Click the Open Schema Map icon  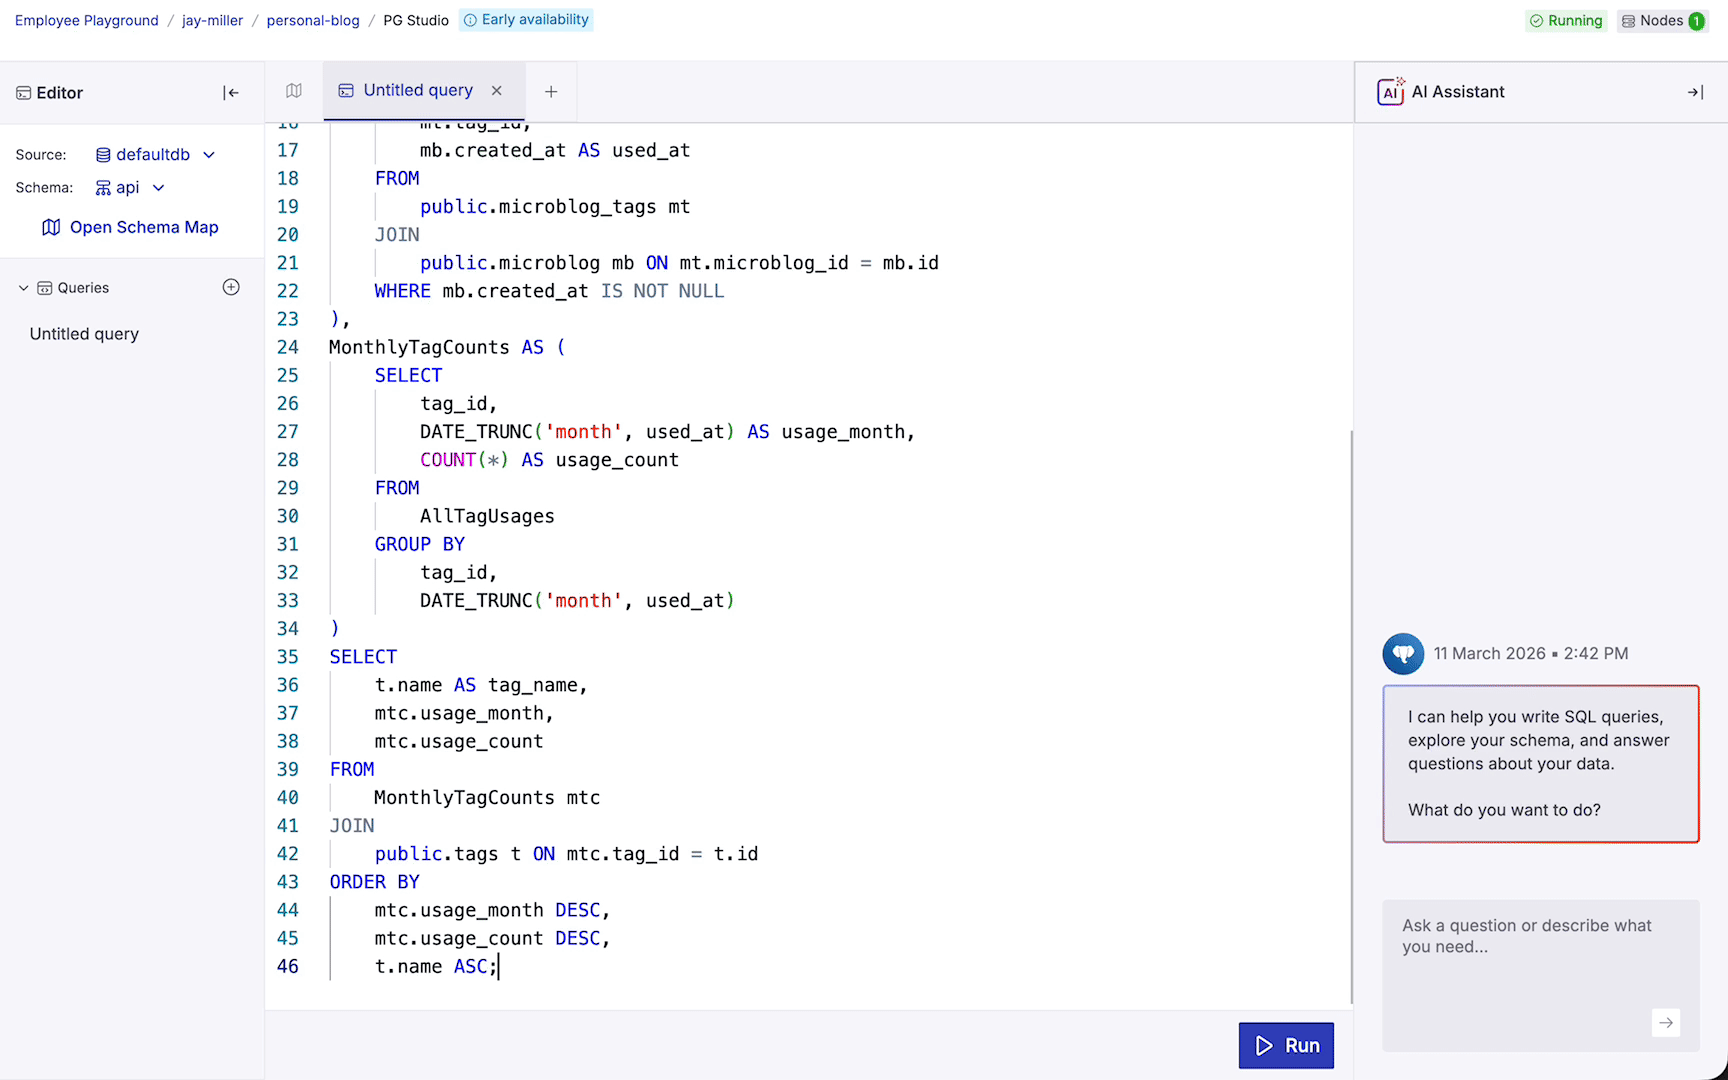coord(51,228)
